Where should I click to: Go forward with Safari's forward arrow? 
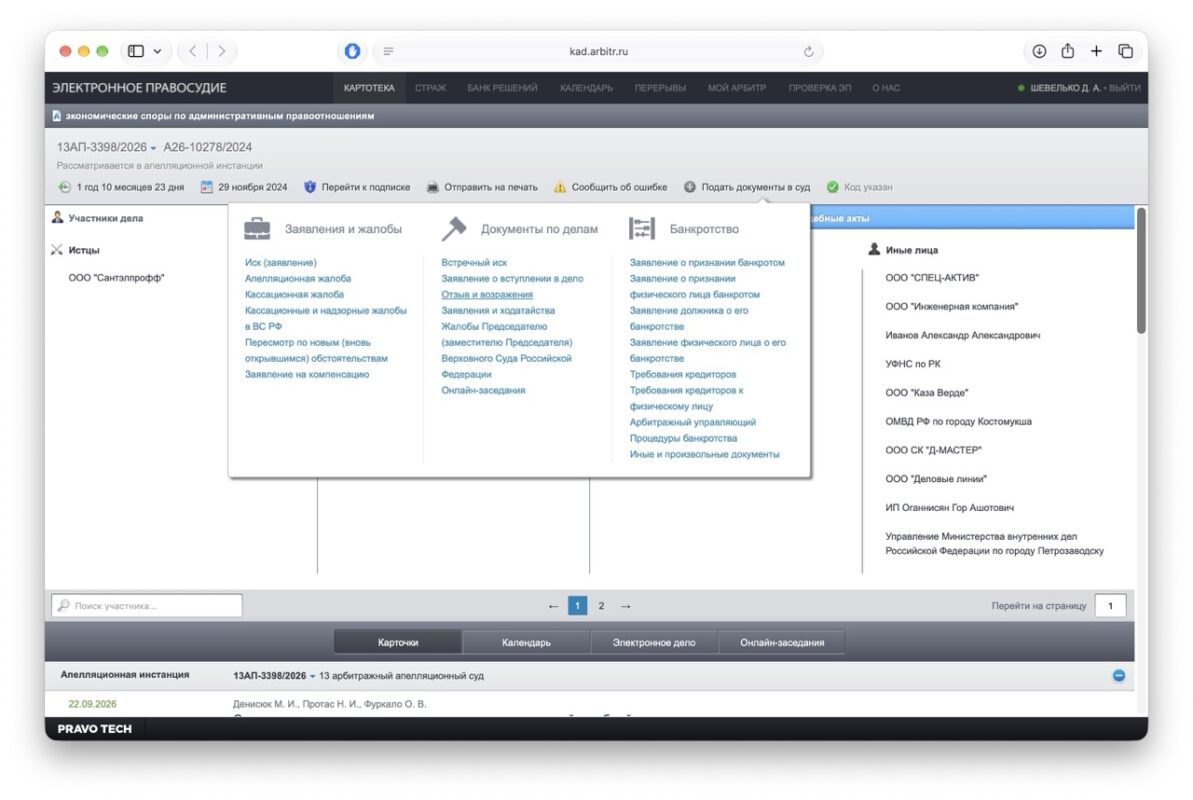[x=221, y=51]
